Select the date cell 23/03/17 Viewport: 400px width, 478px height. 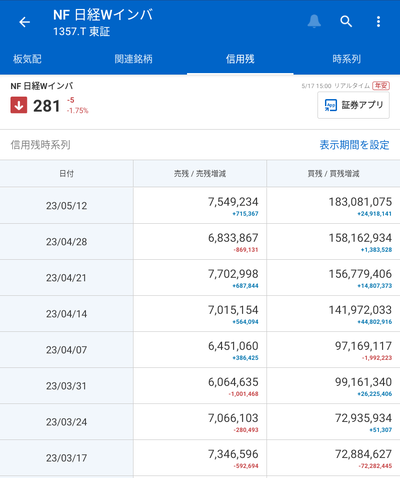pyautogui.click(x=66, y=458)
